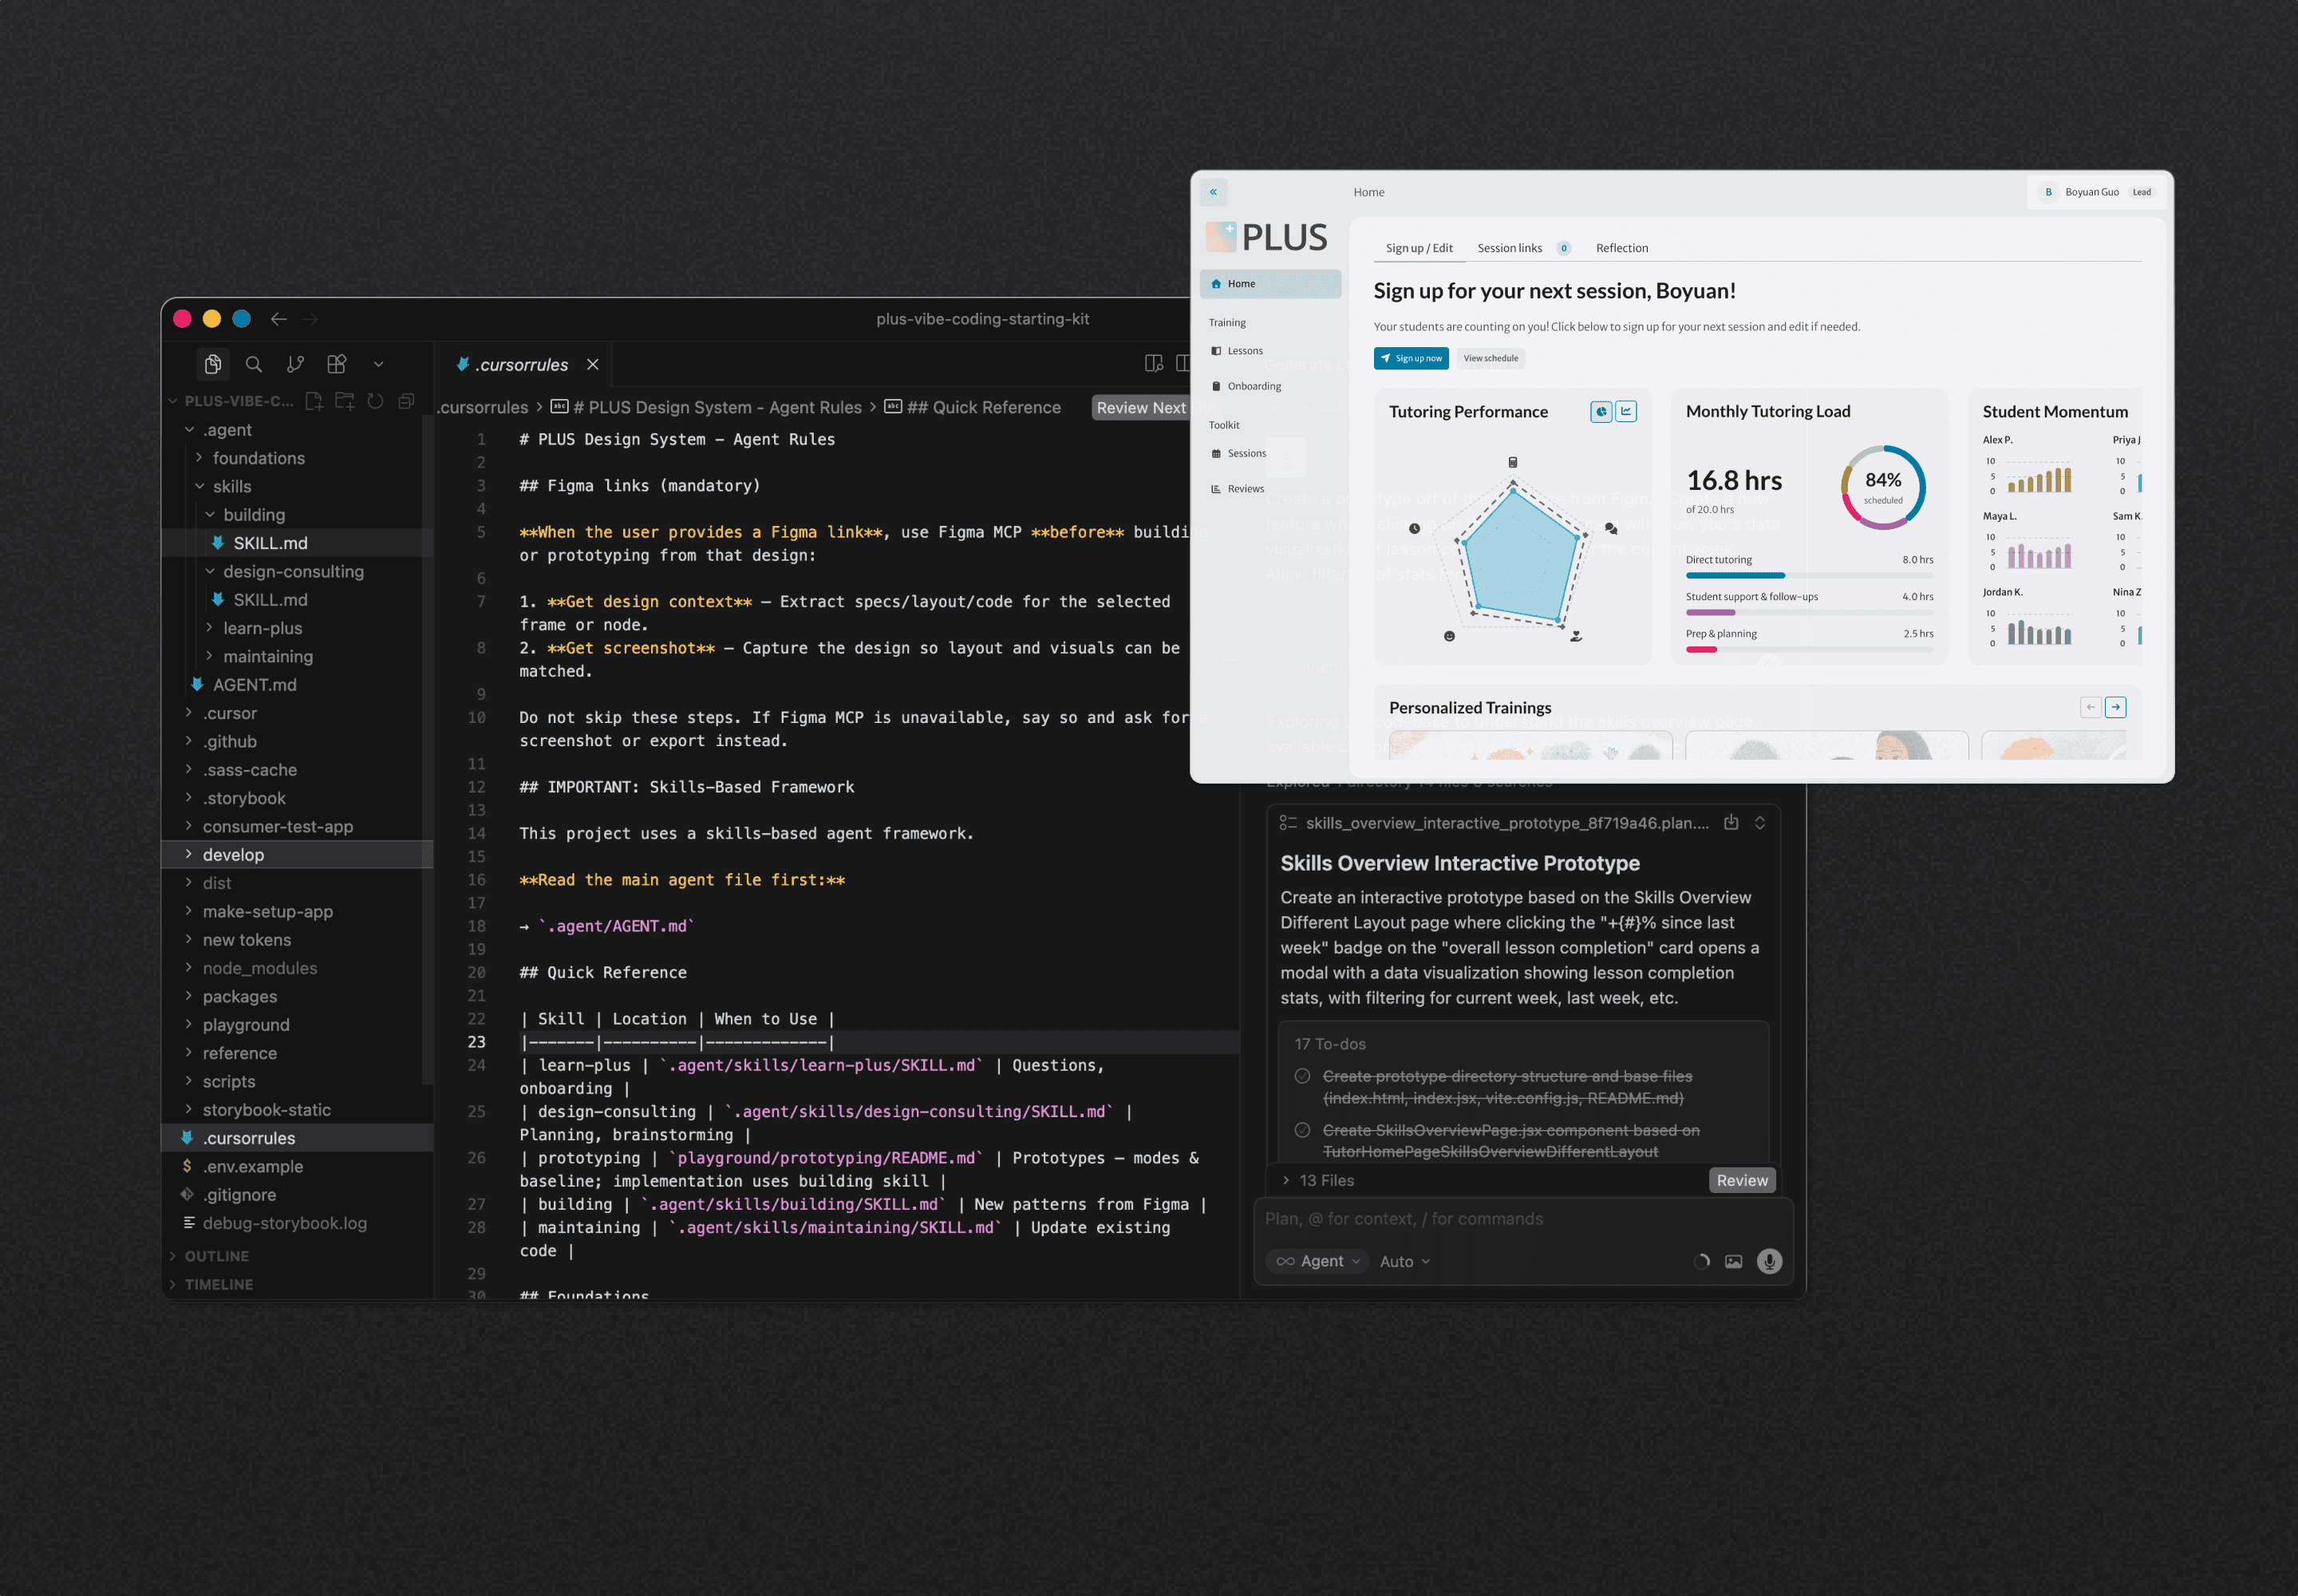Expand the develop folder in explorer
2298x1596 pixels.
click(x=233, y=855)
